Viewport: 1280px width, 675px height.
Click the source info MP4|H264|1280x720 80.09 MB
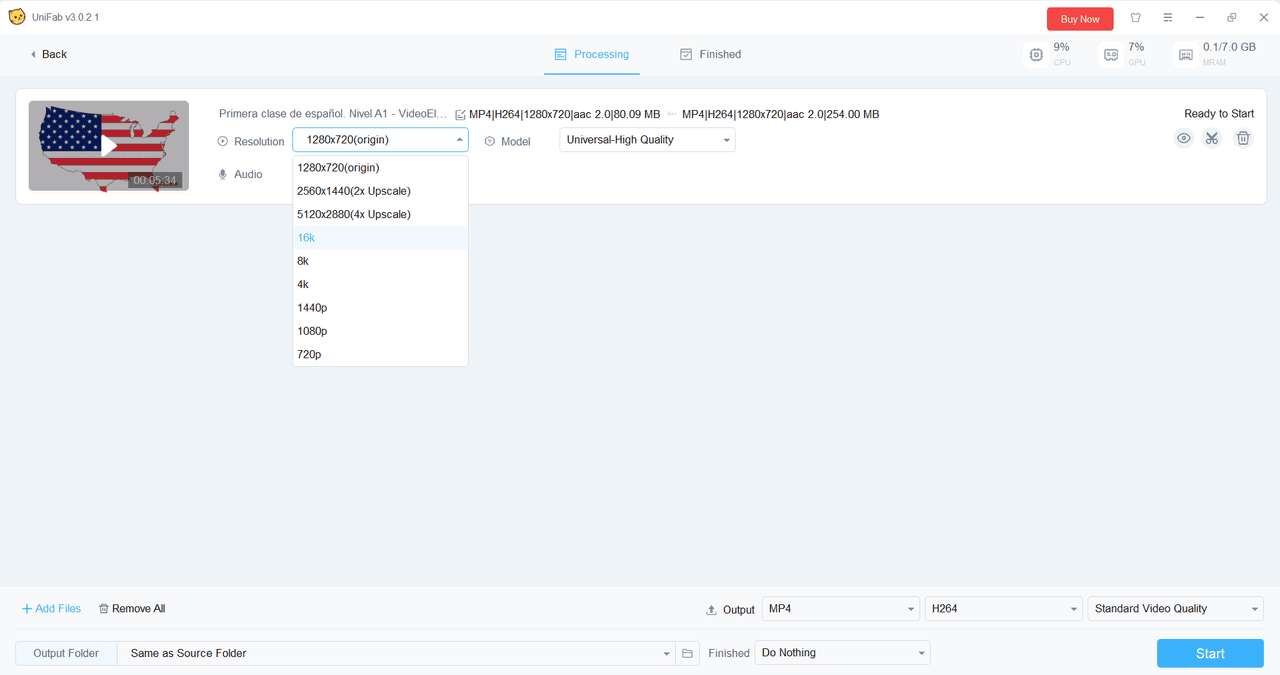coord(564,114)
